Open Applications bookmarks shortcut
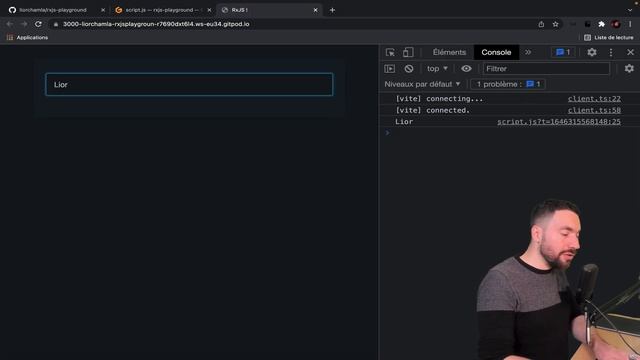 27,37
